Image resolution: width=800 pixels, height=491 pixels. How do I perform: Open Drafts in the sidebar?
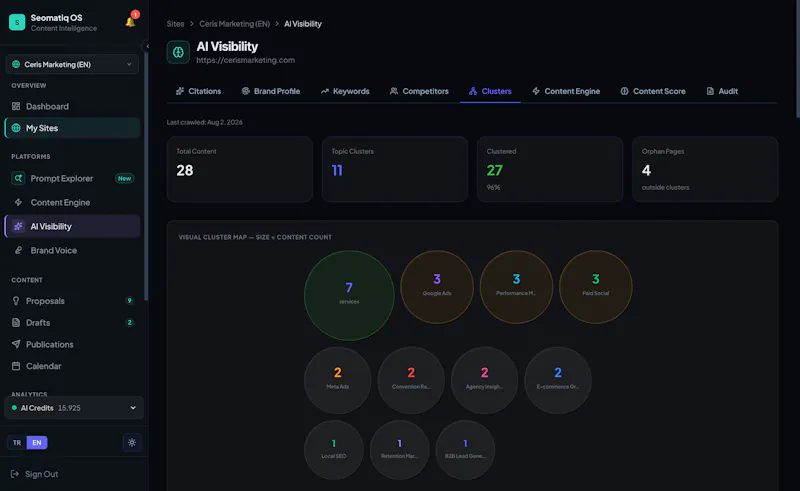pos(72,323)
